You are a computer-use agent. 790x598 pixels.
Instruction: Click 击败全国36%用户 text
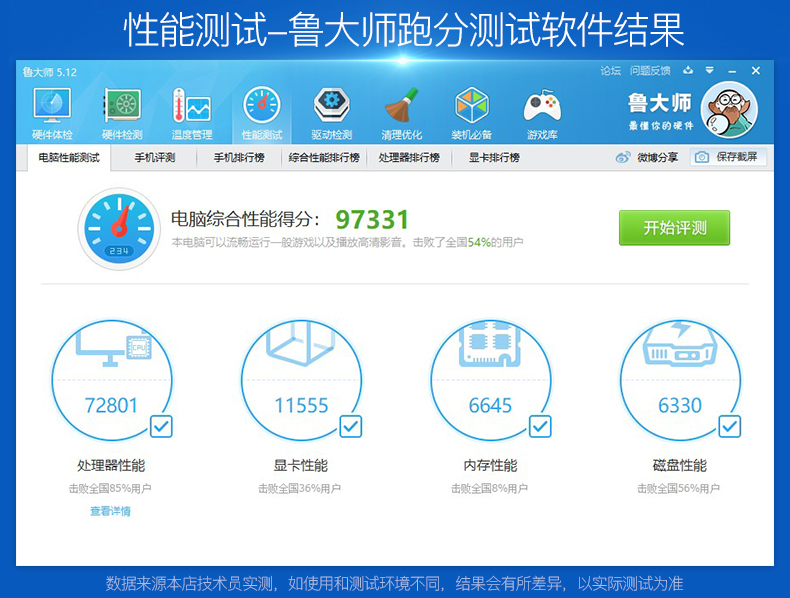coord(300,488)
